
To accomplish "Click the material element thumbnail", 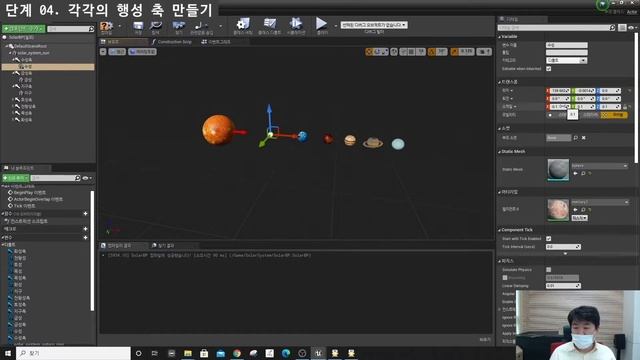I will tap(558, 210).
